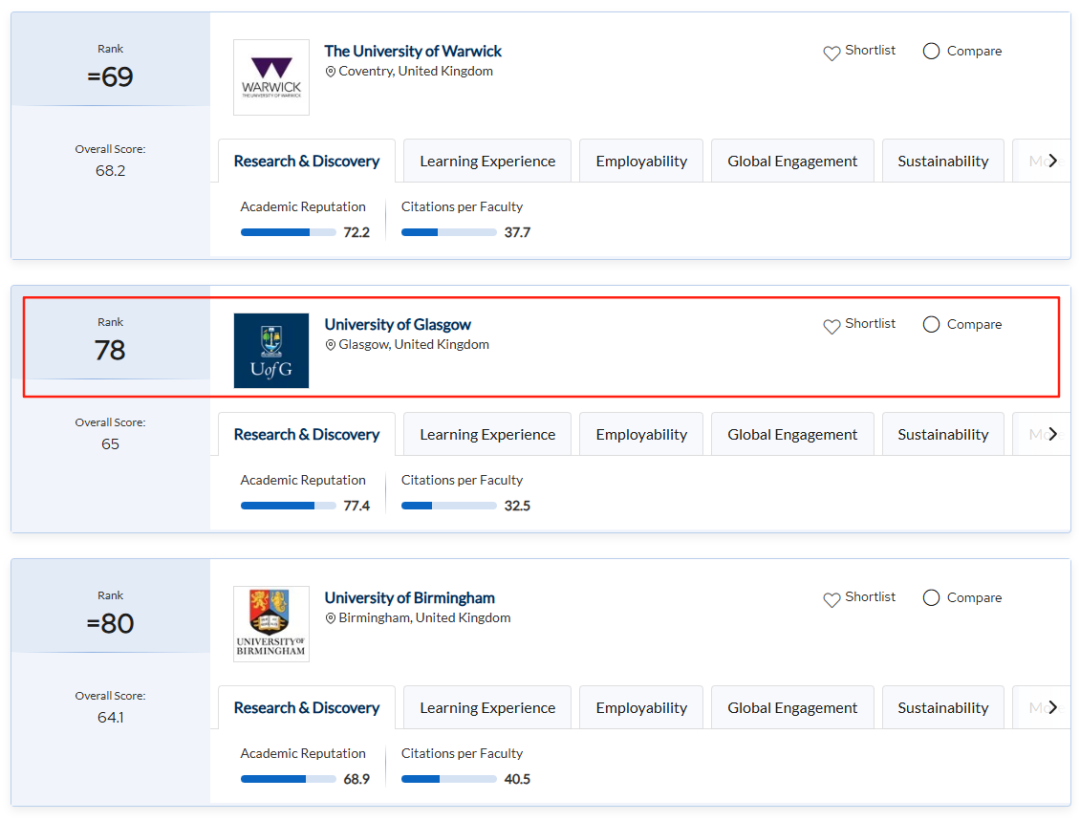Open The University of Warwick link

pyautogui.click(x=413, y=51)
